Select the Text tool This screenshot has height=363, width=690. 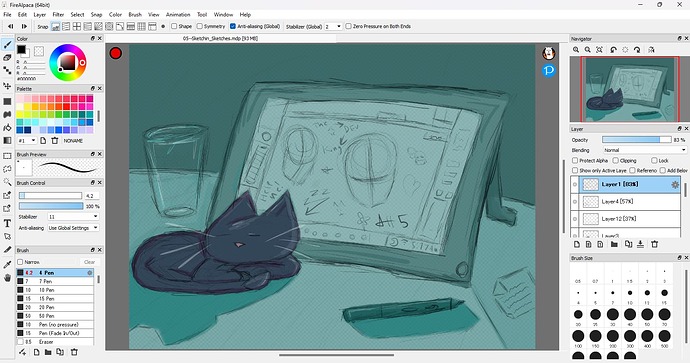(x=7, y=224)
